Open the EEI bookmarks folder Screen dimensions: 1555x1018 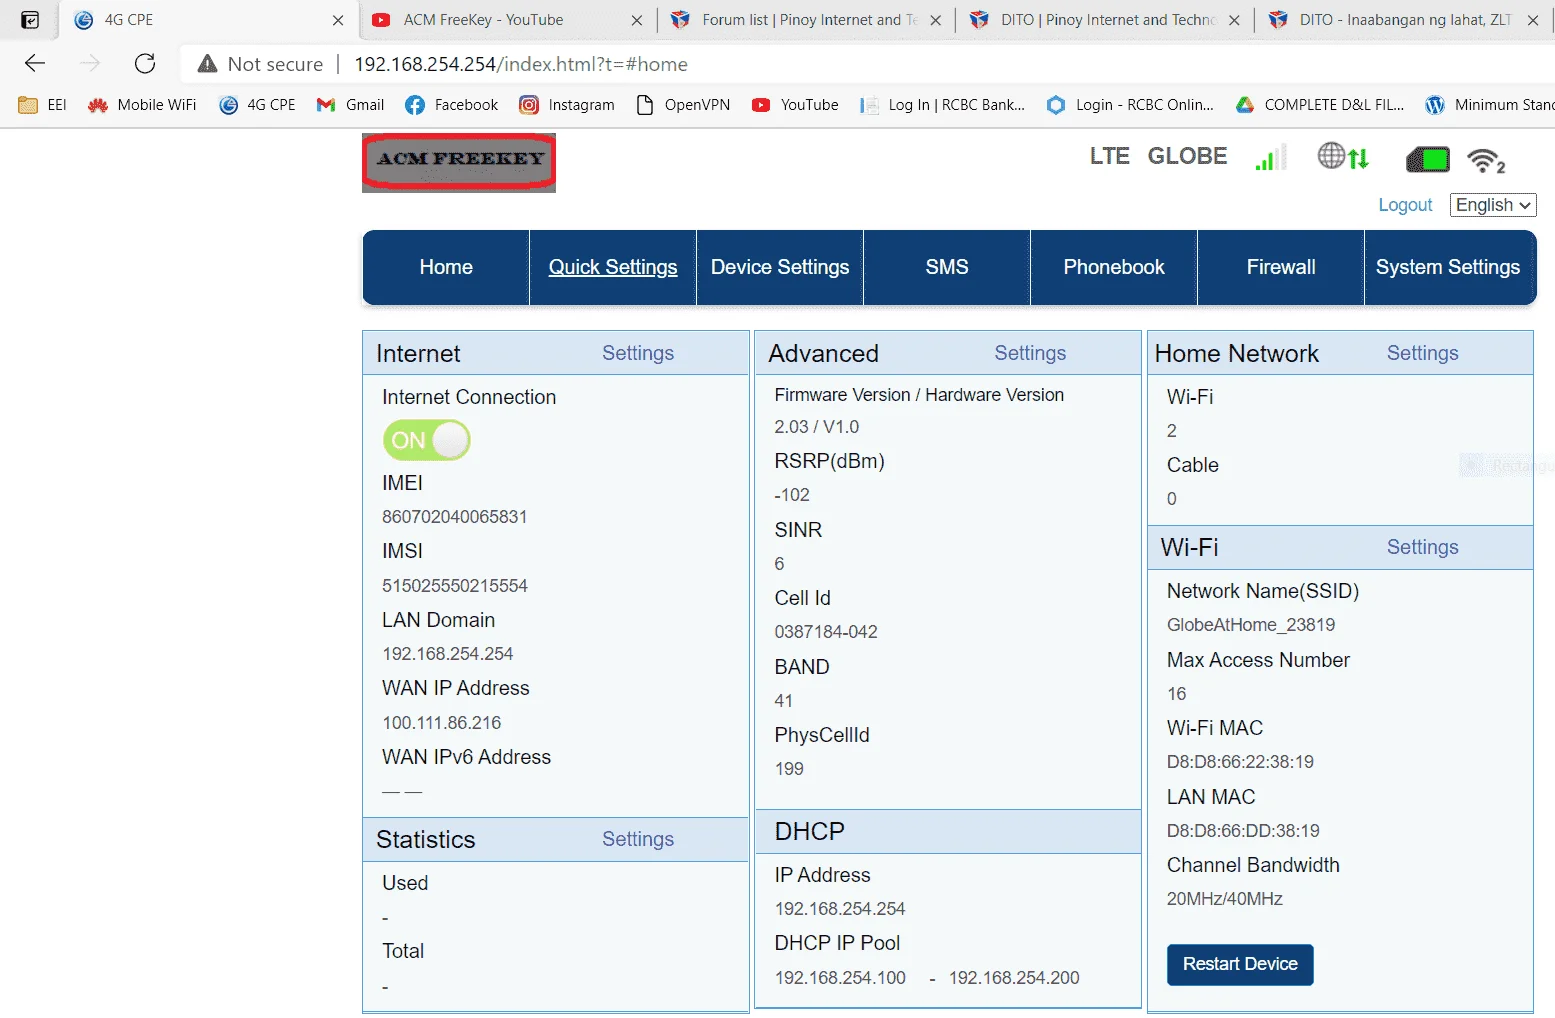pos(43,105)
